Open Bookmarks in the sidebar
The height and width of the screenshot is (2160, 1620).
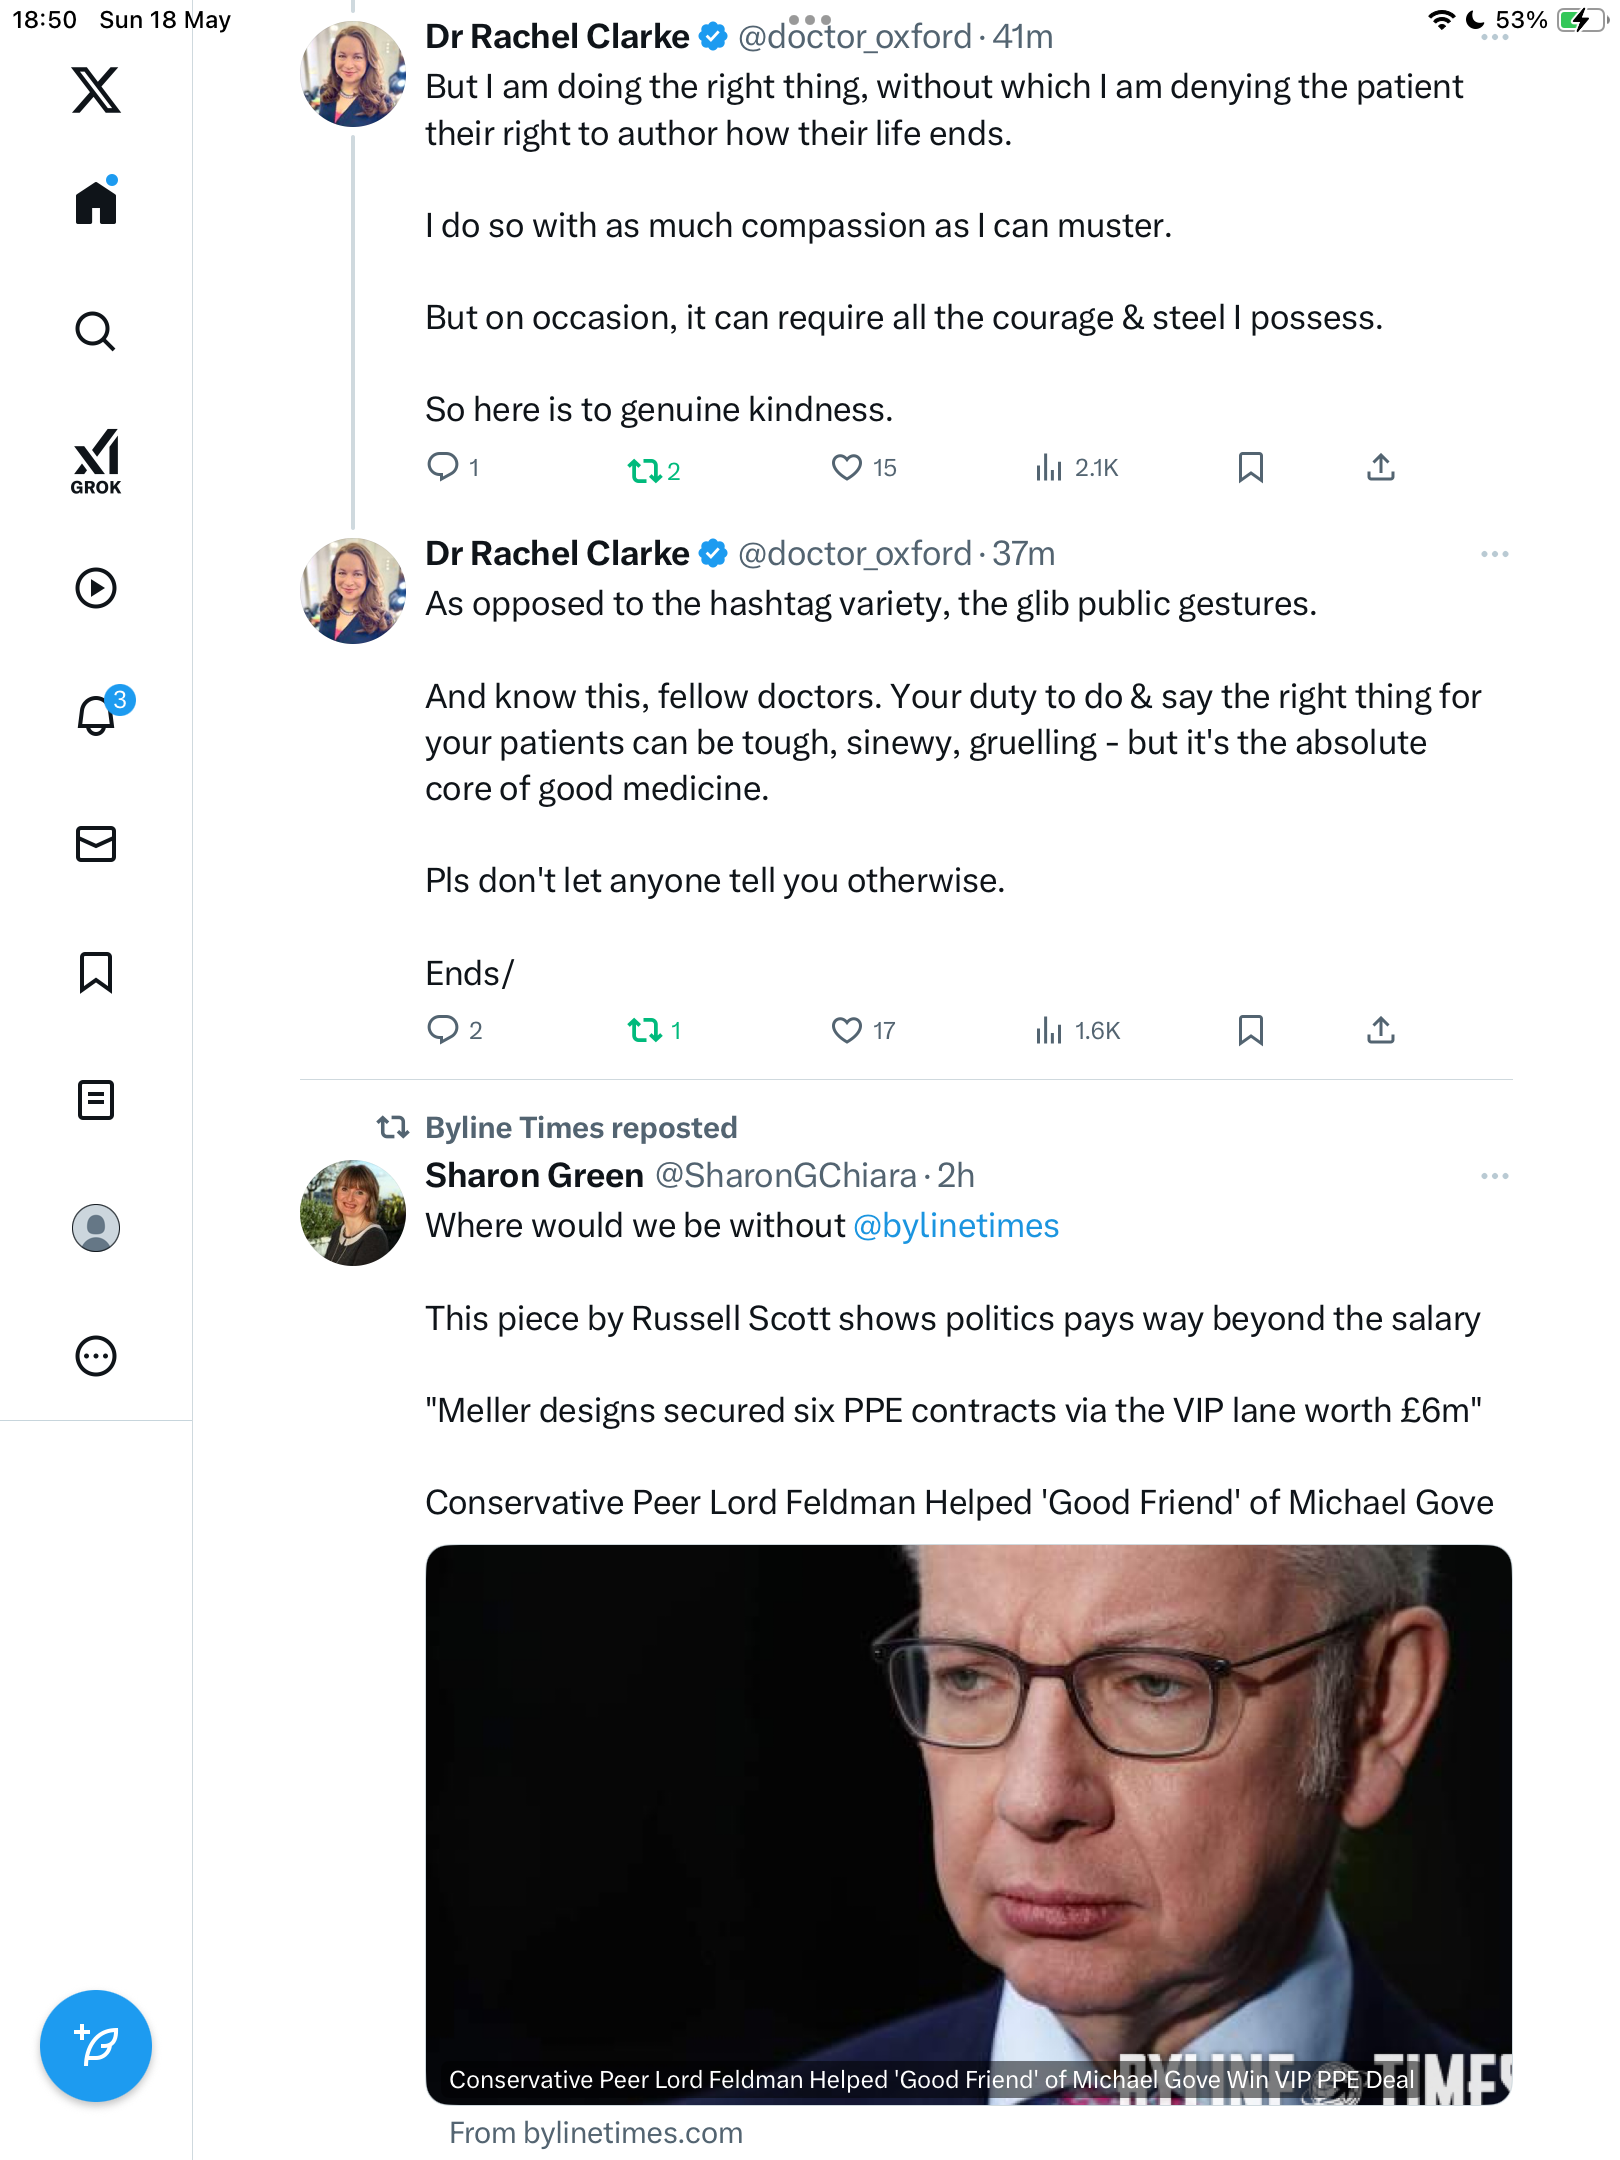click(x=96, y=972)
